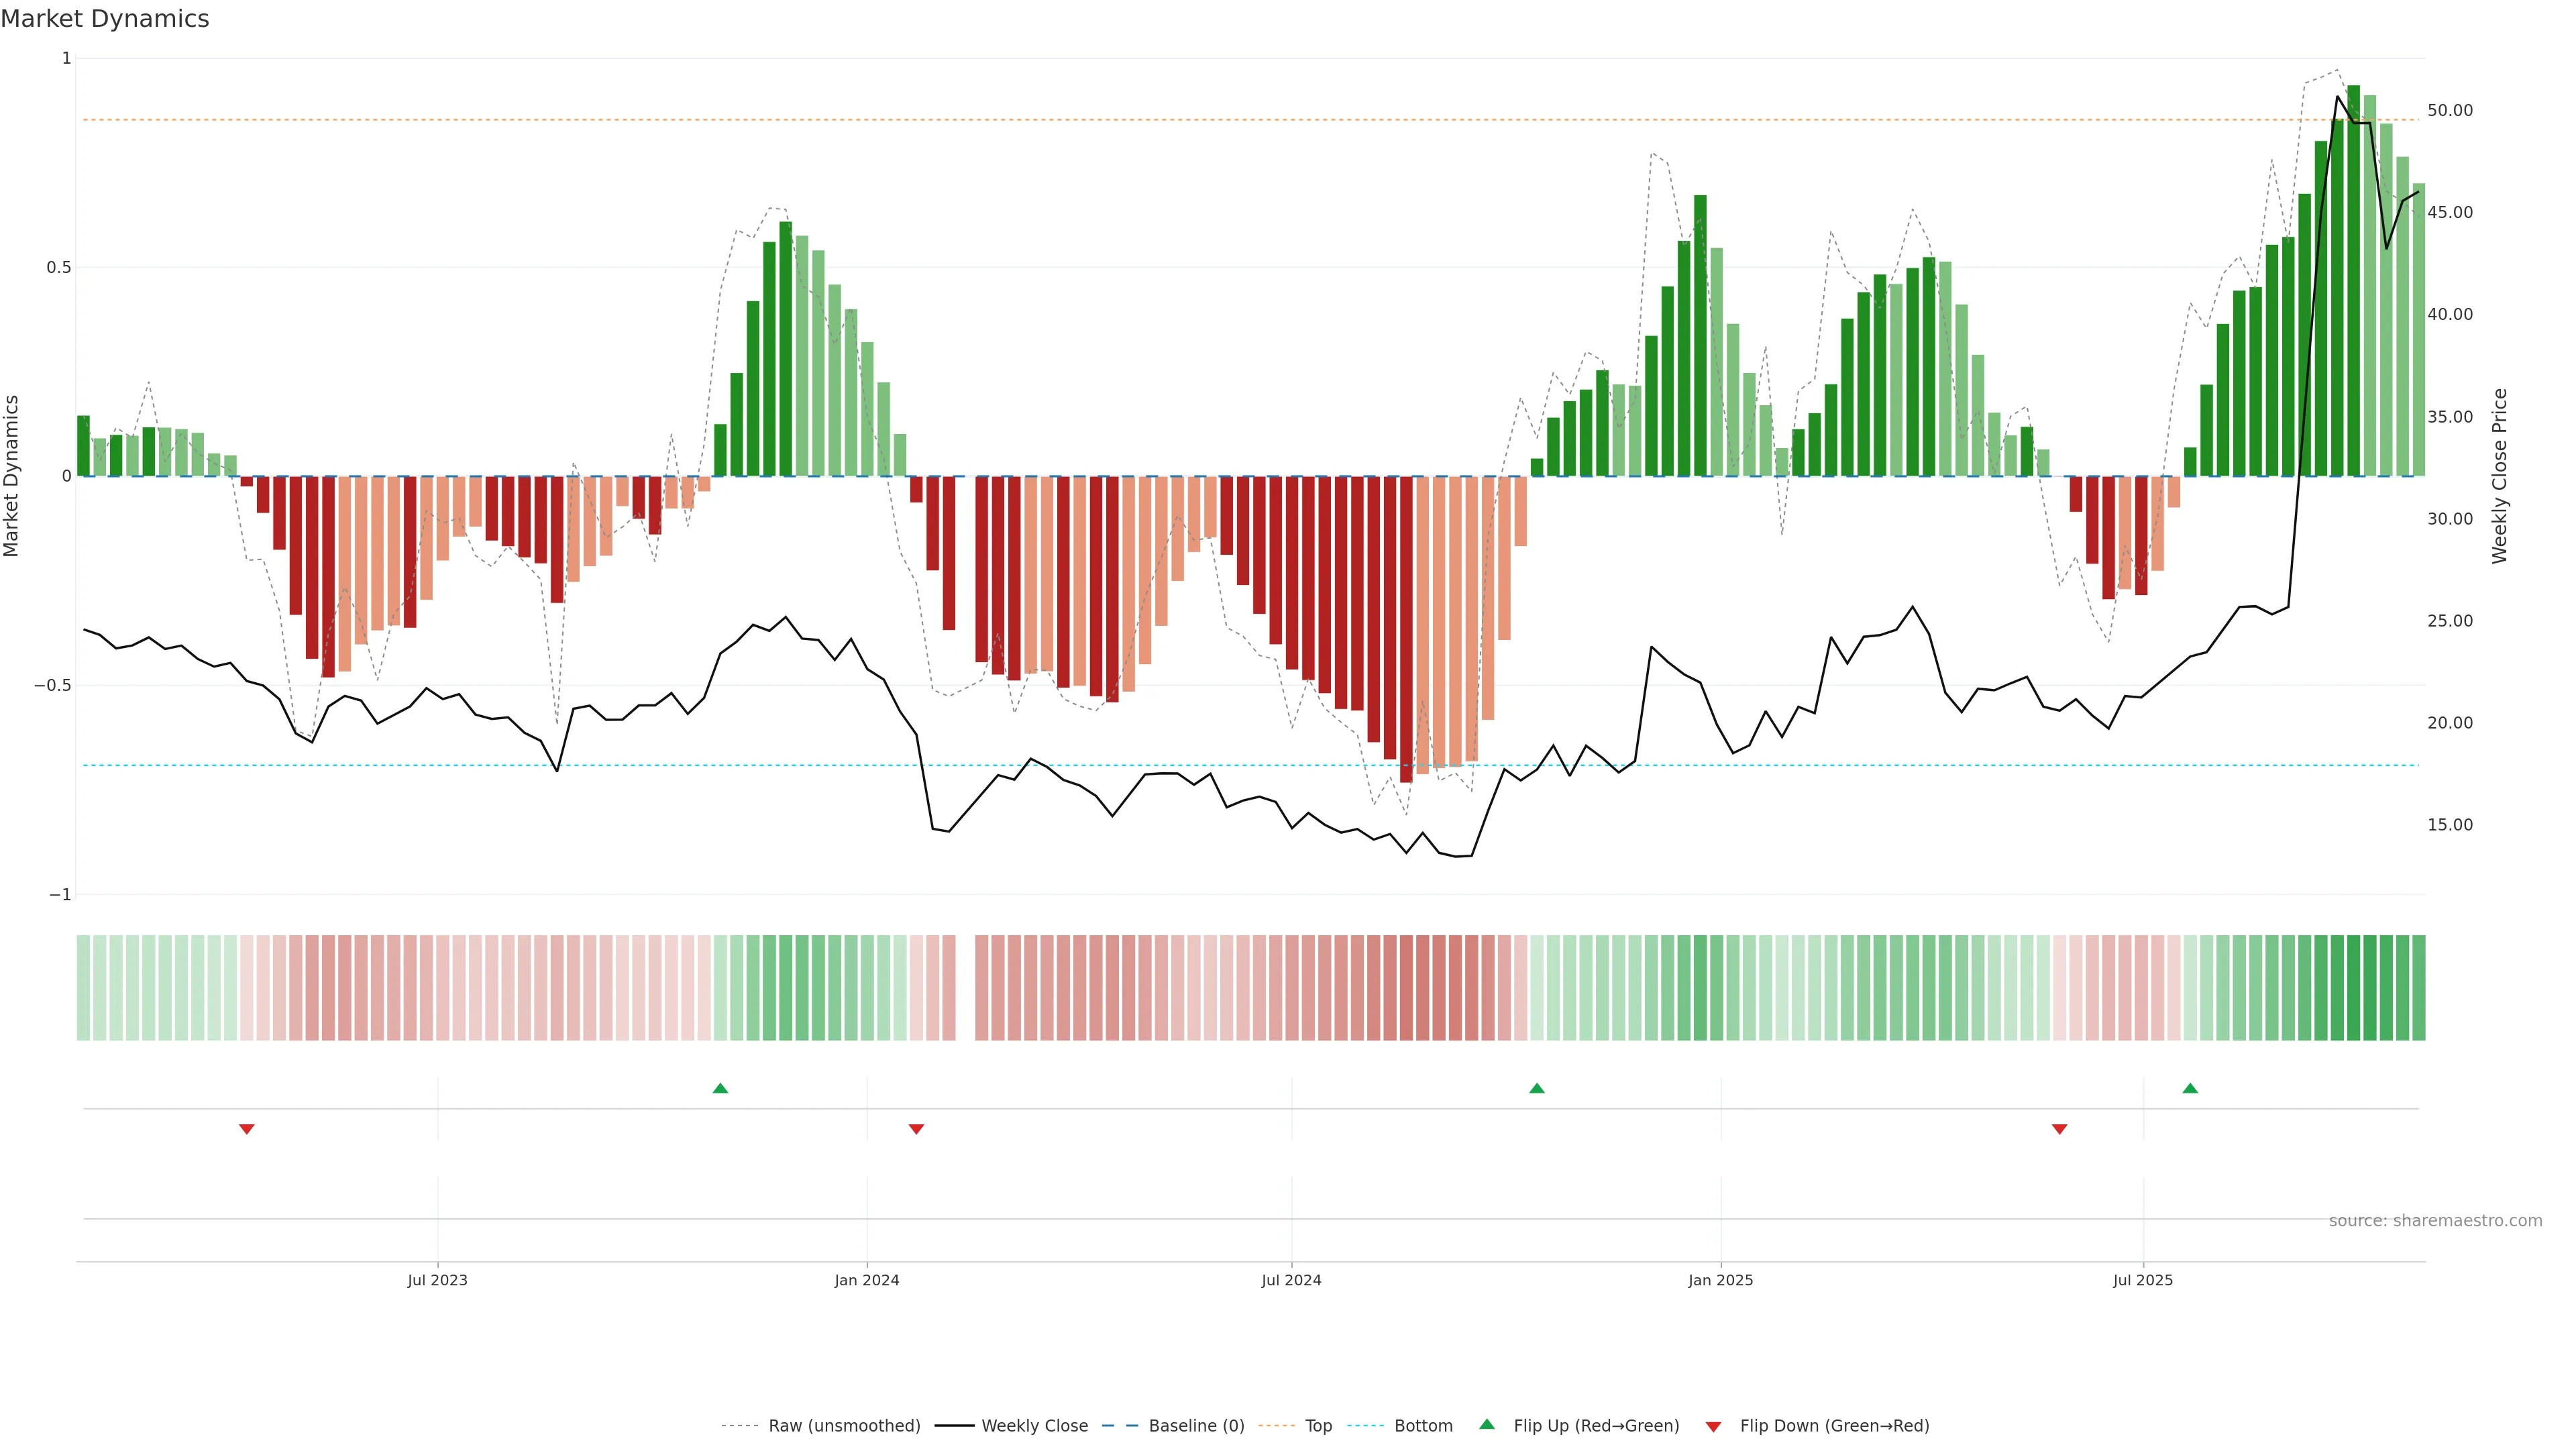The height and width of the screenshot is (1449, 2576).
Task: Click green flip-up marker between Jul 2024 and Jan 2025
Action: 1537,1088
